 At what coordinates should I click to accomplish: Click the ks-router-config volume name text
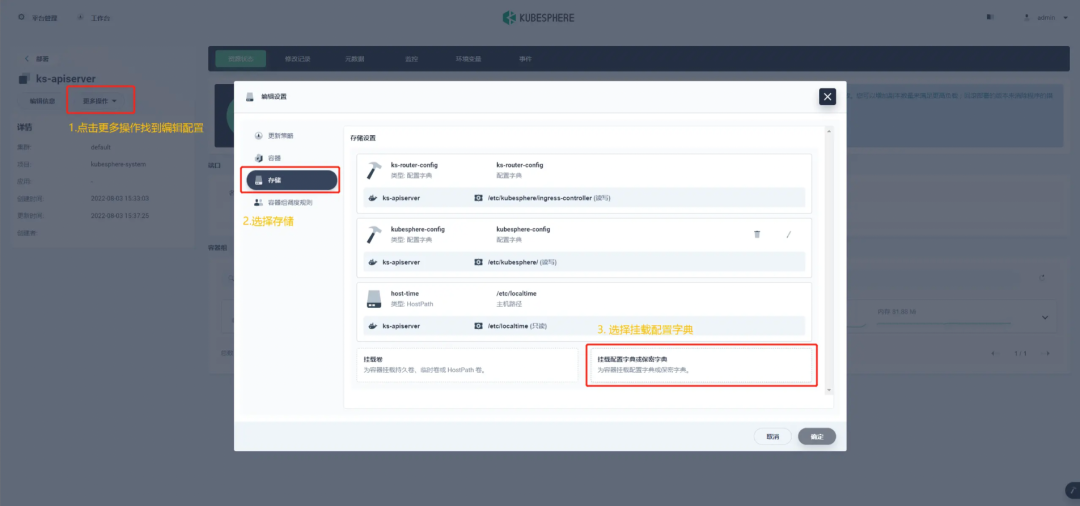click(414, 165)
